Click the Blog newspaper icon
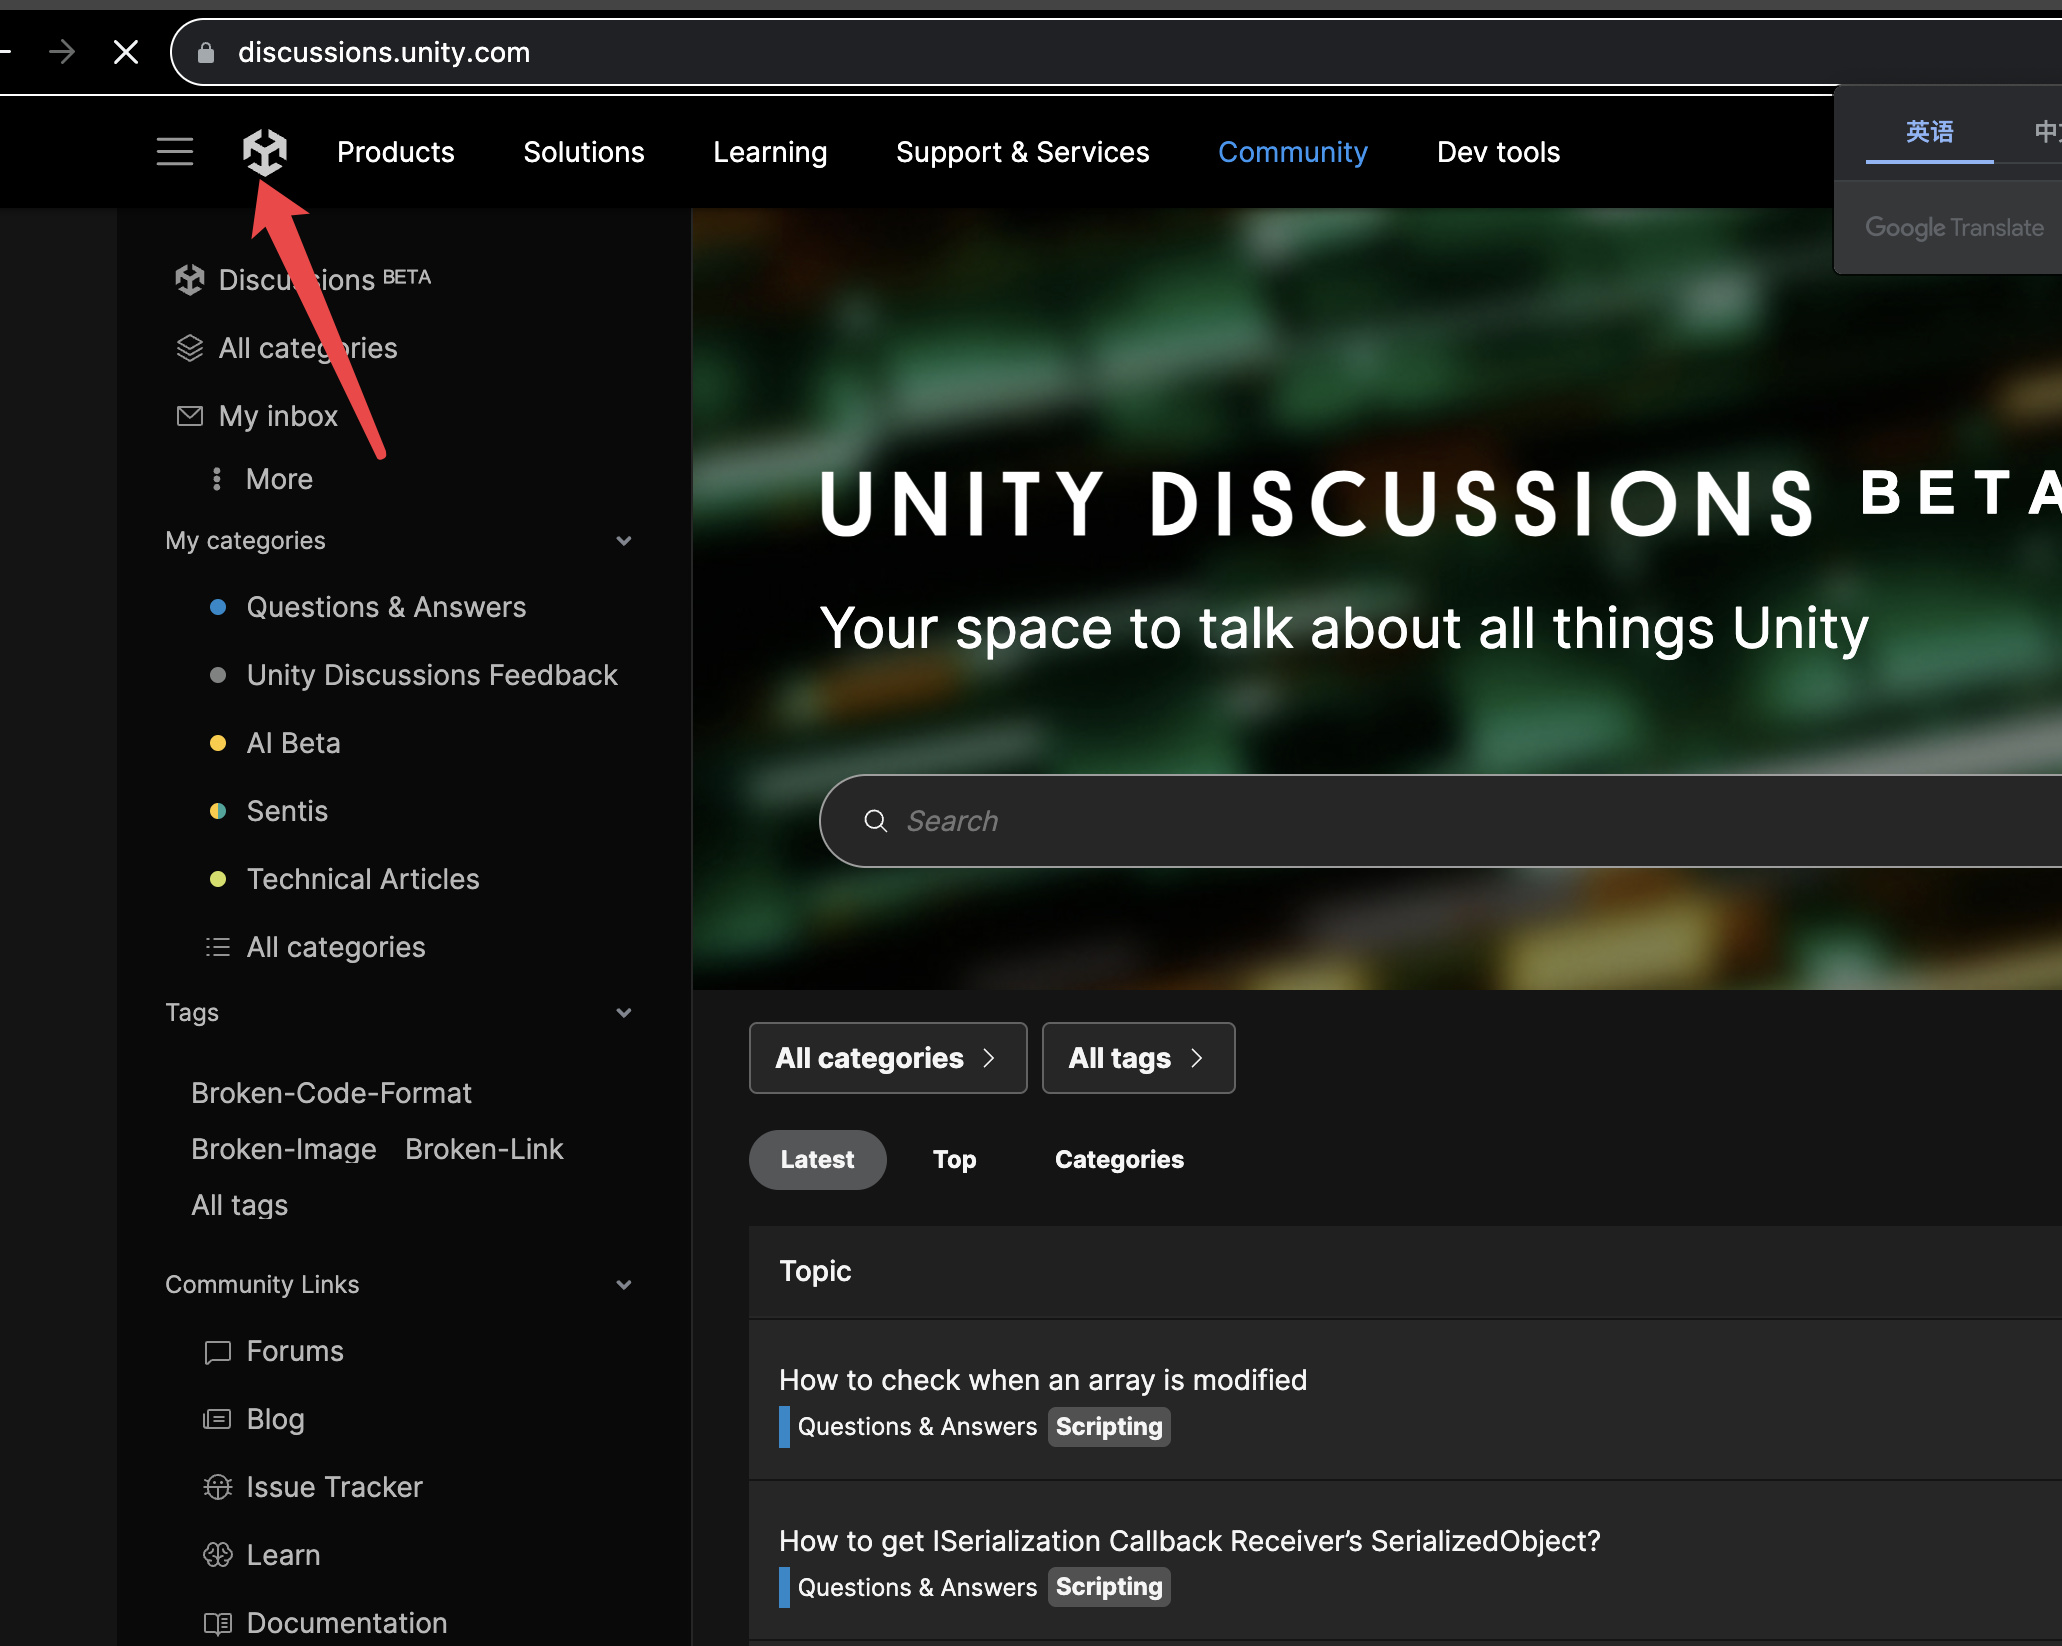2062x1646 pixels. coord(217,1419)
